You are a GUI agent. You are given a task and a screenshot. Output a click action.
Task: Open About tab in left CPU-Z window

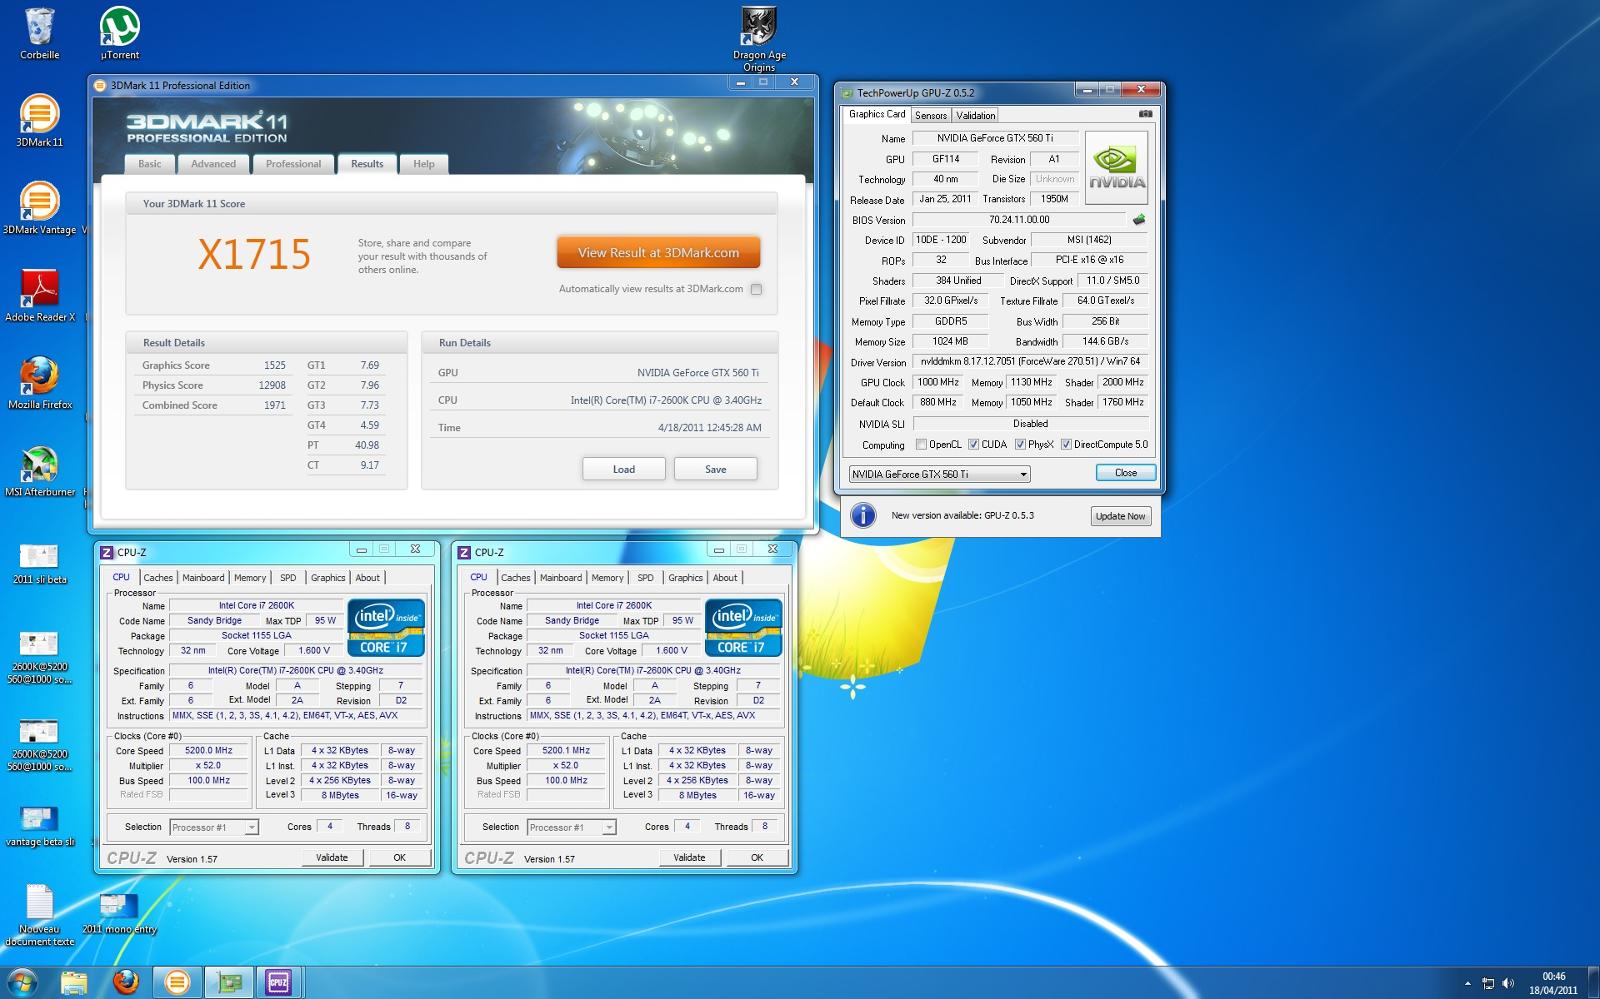(368, 578)
